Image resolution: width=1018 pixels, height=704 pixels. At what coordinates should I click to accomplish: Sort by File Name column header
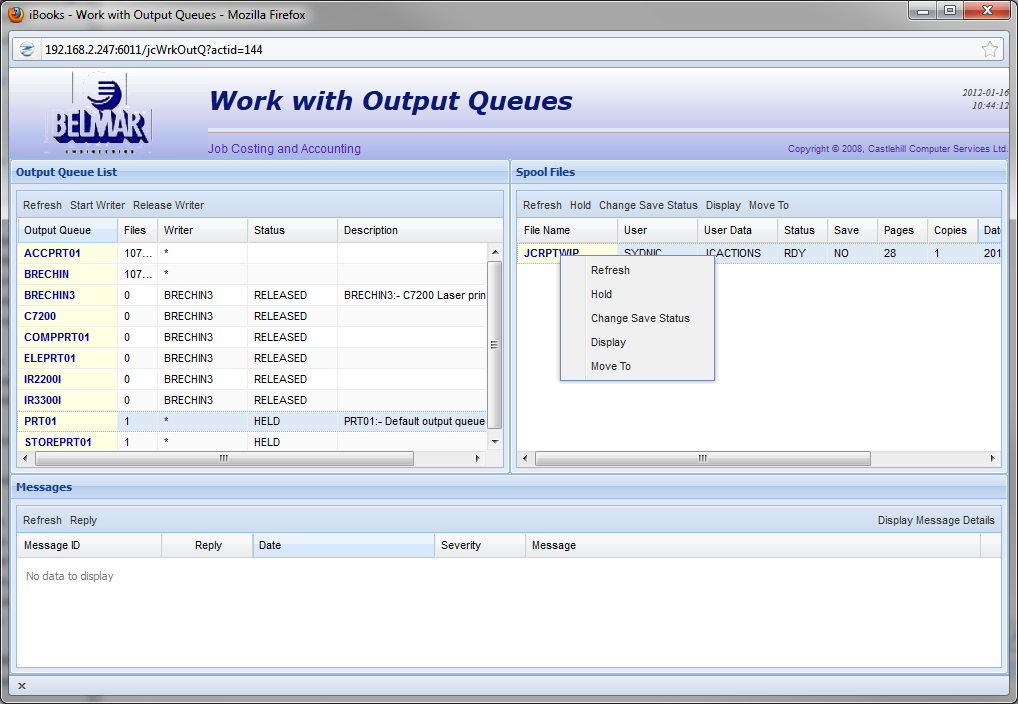click(567, 231)
